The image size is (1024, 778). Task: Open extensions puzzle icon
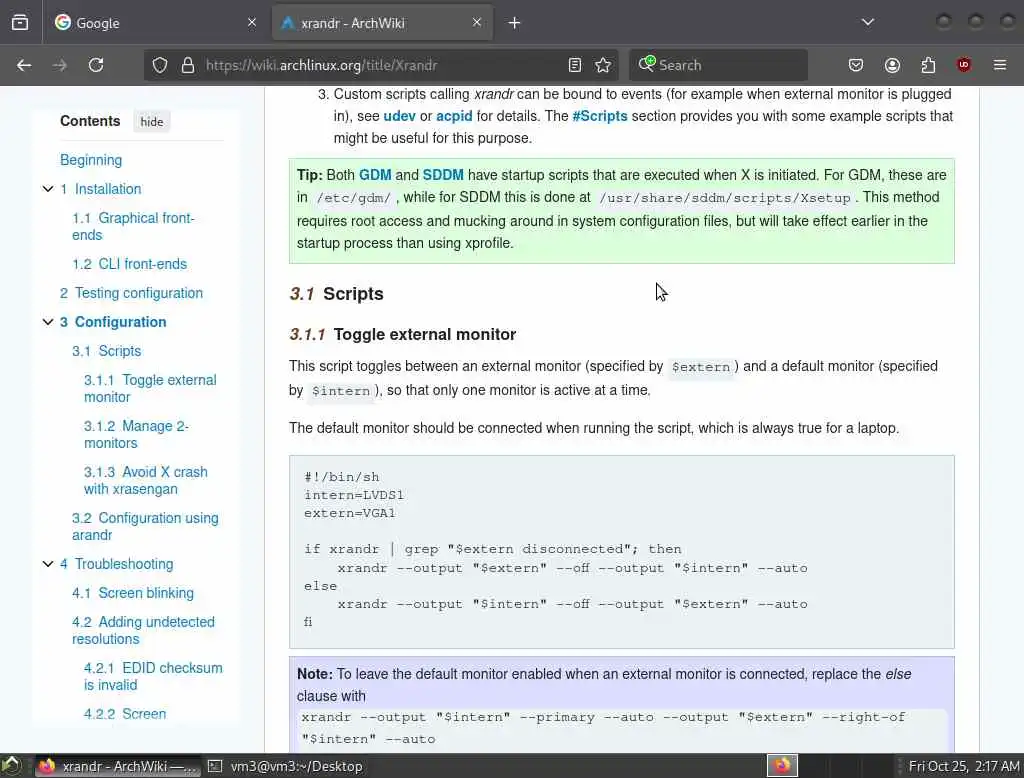coord(928,65)
